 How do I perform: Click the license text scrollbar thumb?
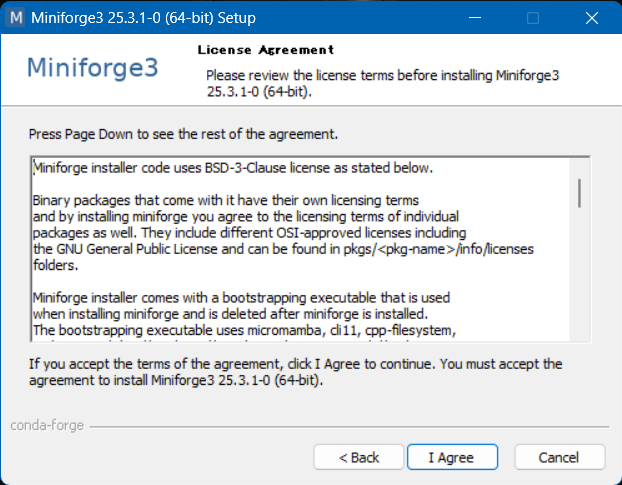(579, 190)
